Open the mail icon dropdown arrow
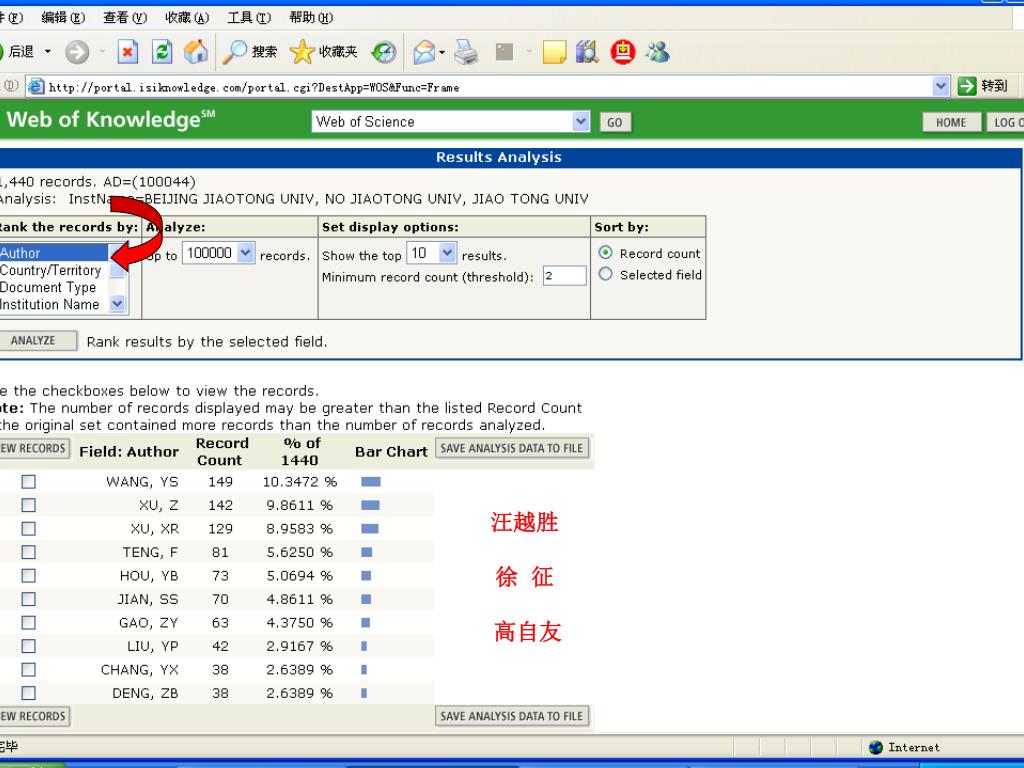This screenshot has height=768, width=1024. (442, 52)
